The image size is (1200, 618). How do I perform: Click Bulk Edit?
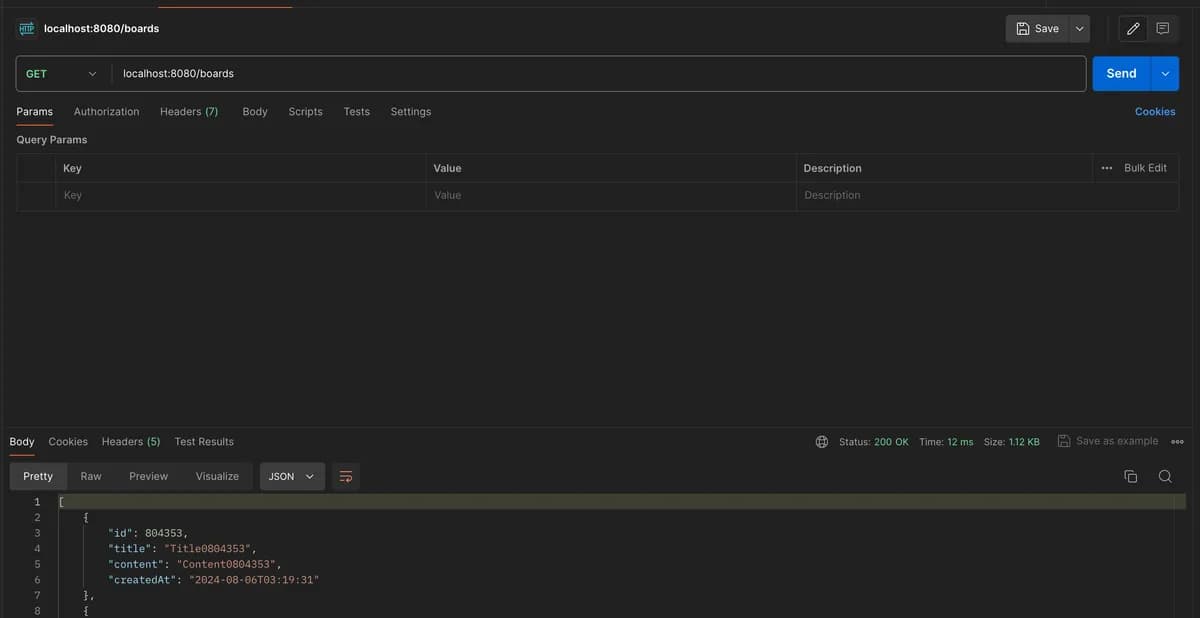pyautogui.click(x=1145, y=168)
